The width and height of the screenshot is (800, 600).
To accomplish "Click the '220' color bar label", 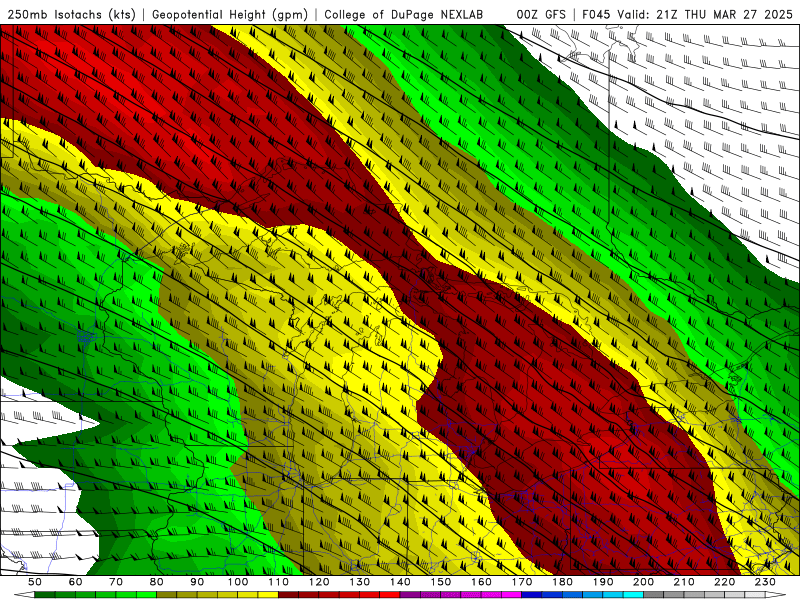I will tap(724, 582).
